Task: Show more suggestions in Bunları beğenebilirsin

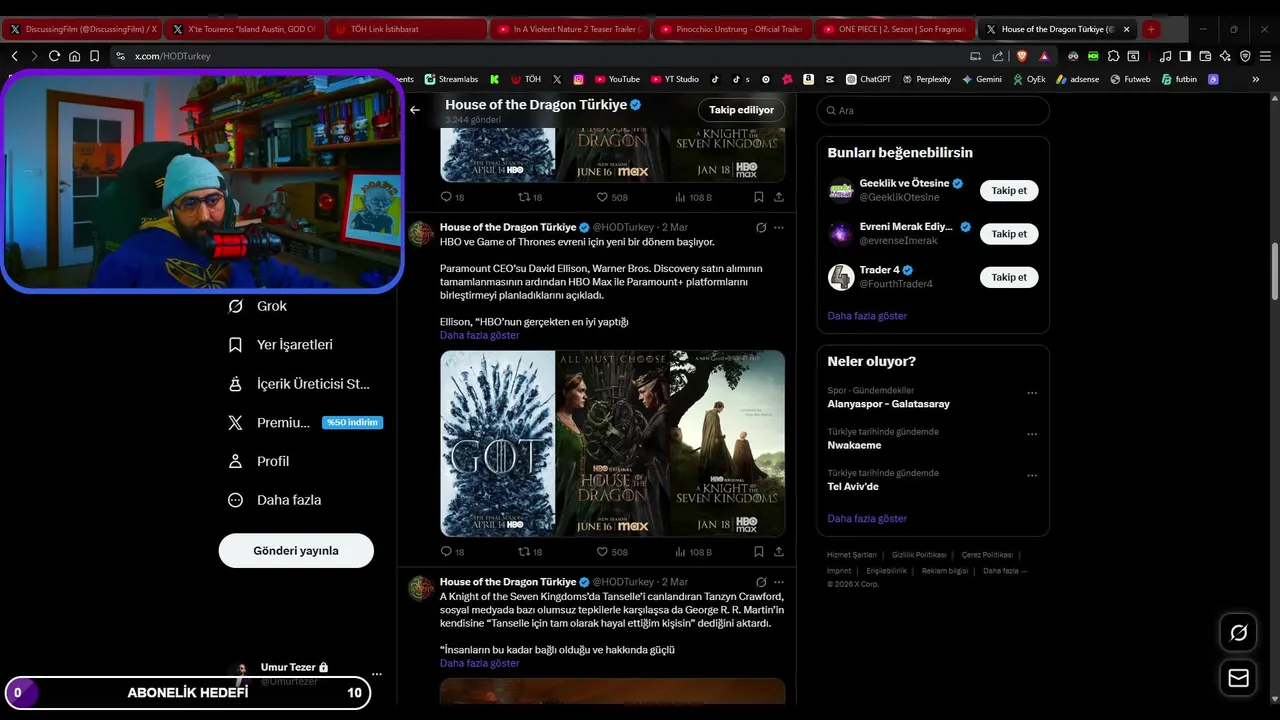Action: click(867, 316)
